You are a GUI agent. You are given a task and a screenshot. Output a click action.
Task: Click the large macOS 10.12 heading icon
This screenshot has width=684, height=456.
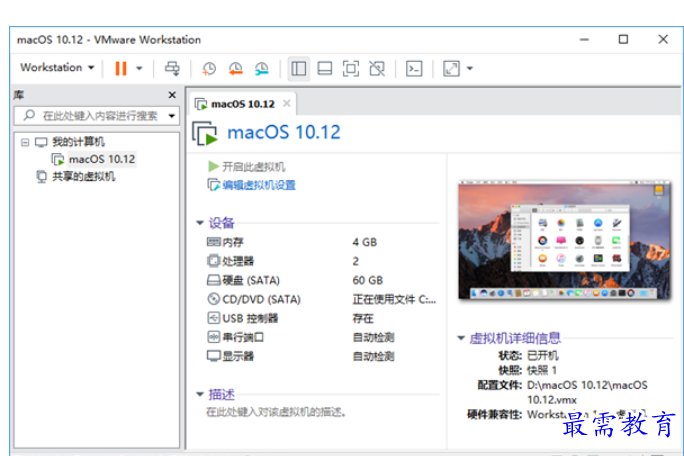(205, 133)
